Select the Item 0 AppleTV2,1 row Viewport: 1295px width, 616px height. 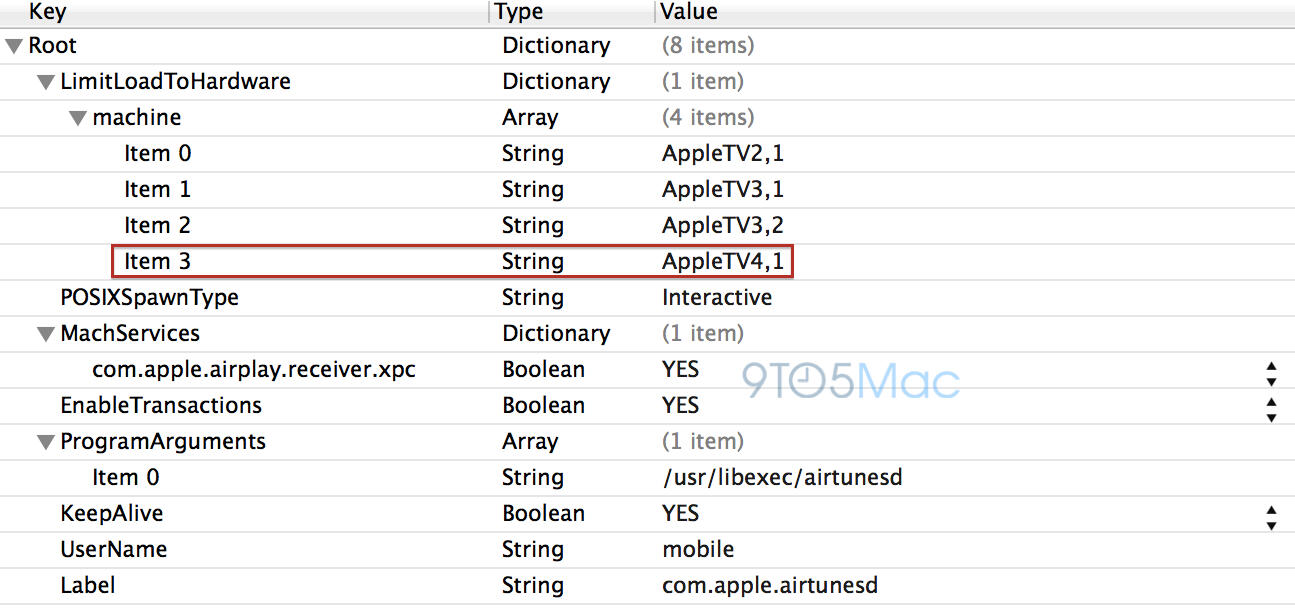click(647, 154)
